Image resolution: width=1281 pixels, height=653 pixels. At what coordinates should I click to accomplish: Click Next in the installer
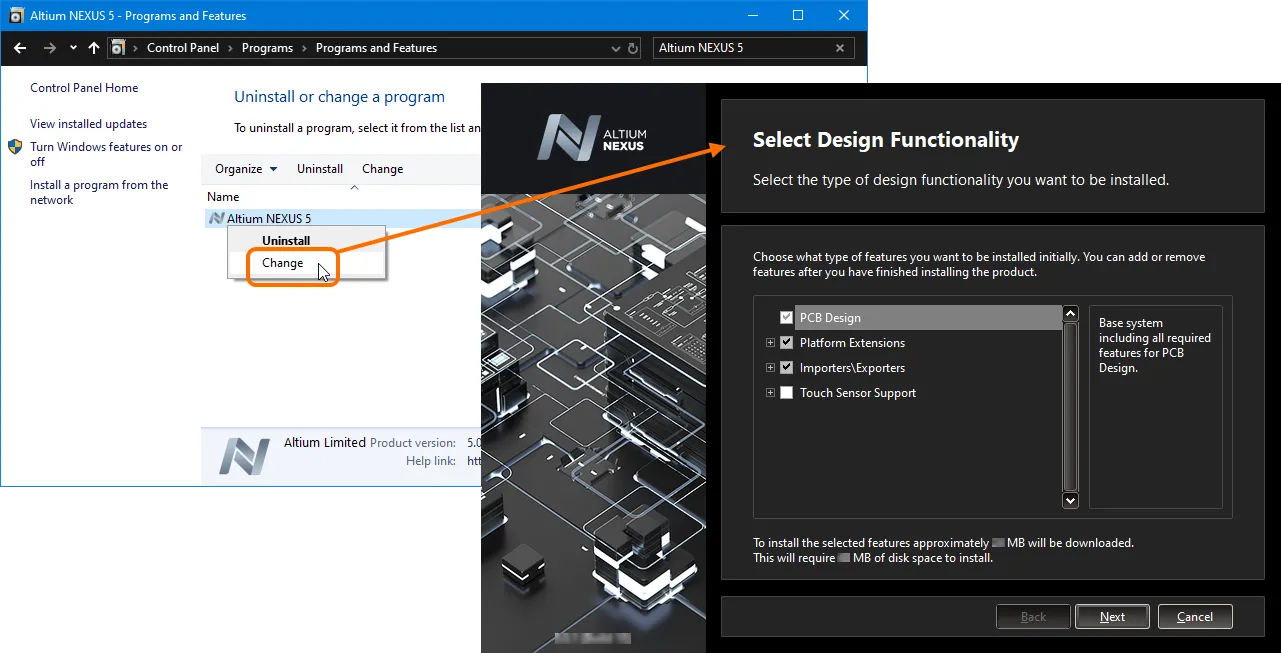[1112, 617]
